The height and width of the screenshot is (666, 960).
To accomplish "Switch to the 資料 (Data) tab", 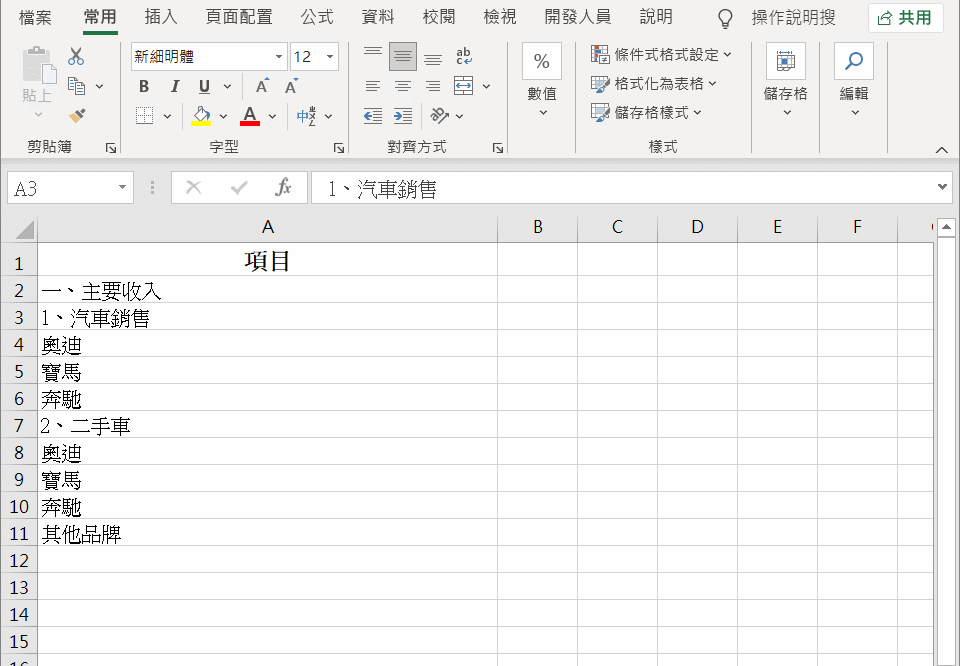I will [378, 17].
